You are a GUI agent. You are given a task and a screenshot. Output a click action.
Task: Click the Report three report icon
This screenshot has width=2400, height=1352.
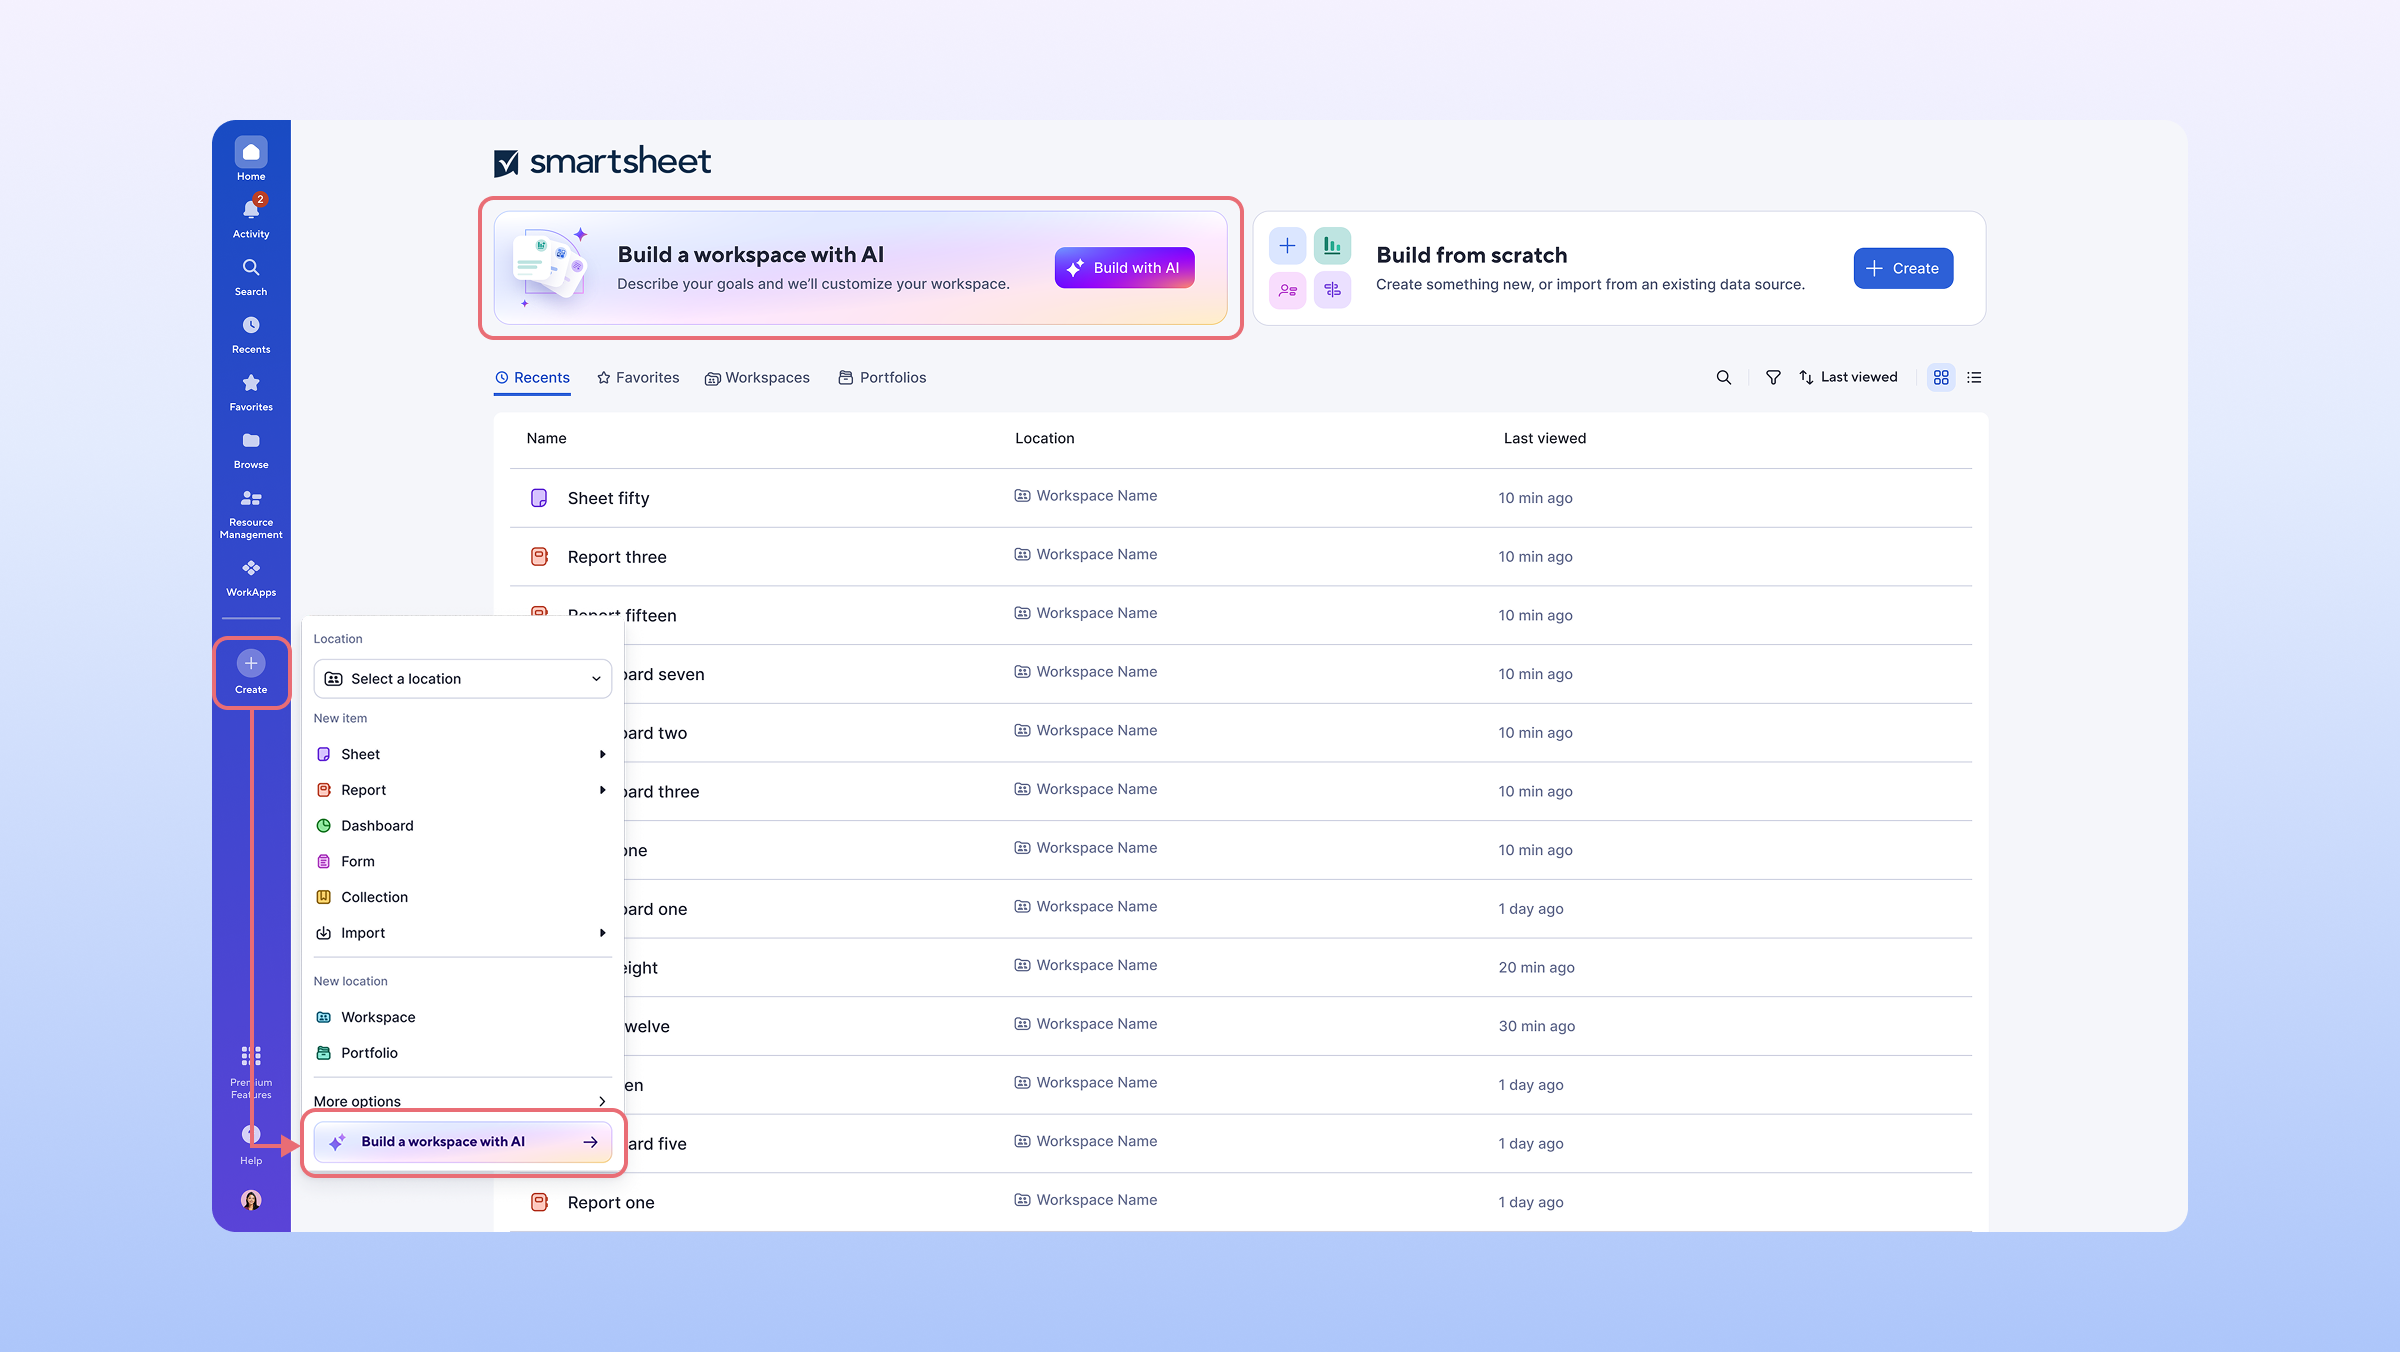[x=539, y=557]
